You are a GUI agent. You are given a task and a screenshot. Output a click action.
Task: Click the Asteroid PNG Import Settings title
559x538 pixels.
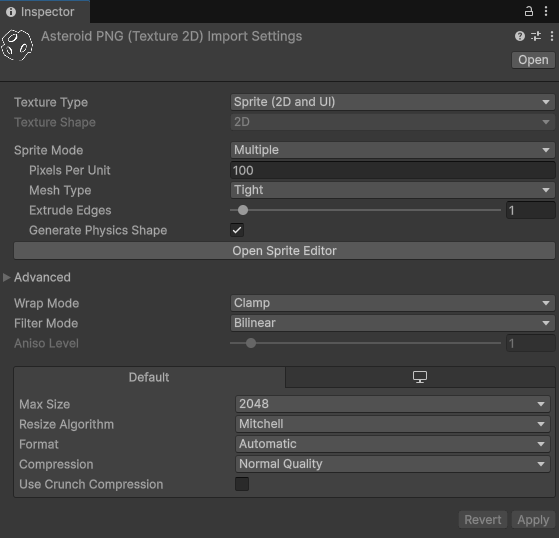pyautogui.click(x=171, y=36)
